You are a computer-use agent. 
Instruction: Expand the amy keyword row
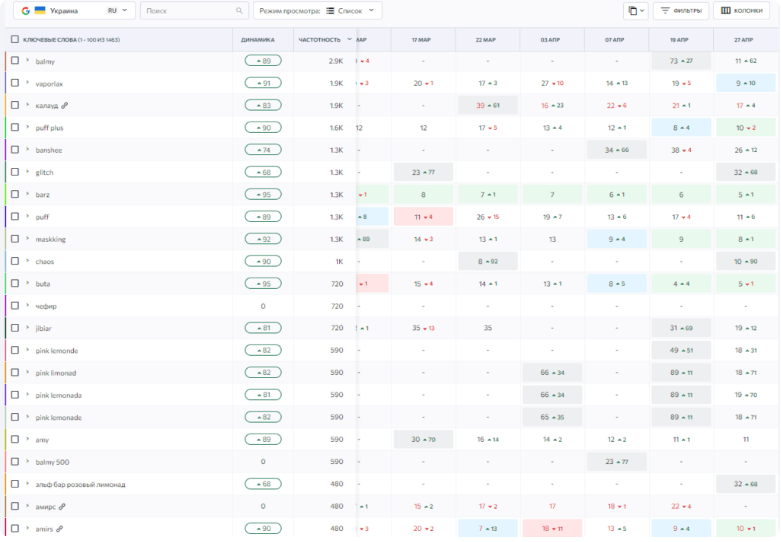click(27, 439)
